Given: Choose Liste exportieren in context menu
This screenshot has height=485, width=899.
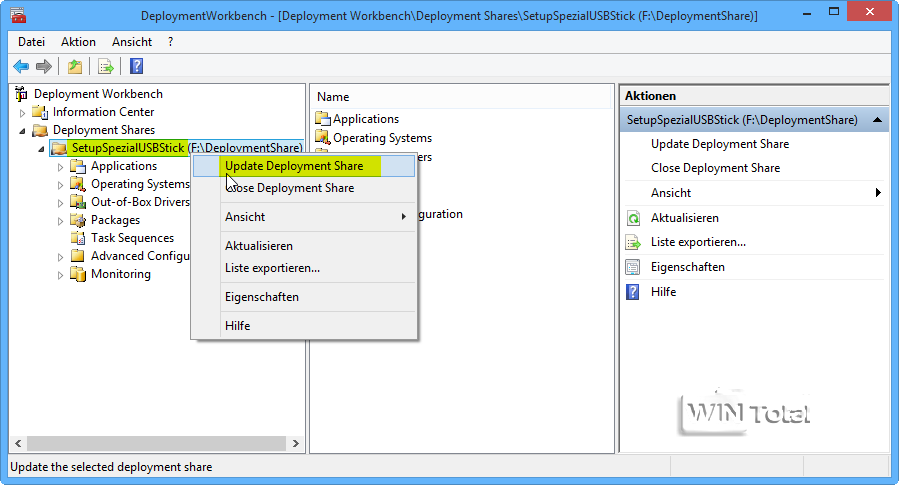Looking at the screenshot, I should pyautogui.click(x=304, y=268).
